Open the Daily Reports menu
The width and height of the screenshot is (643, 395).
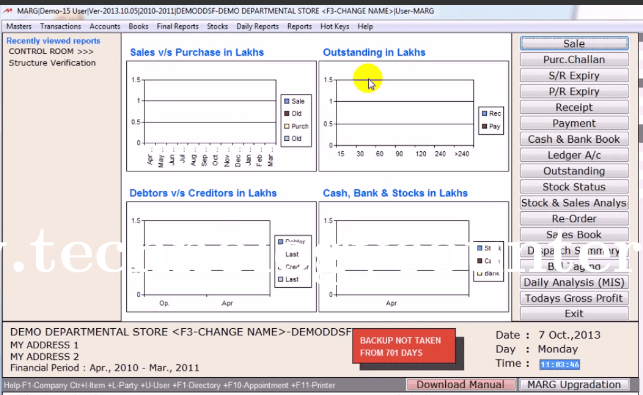click(258, 26)
